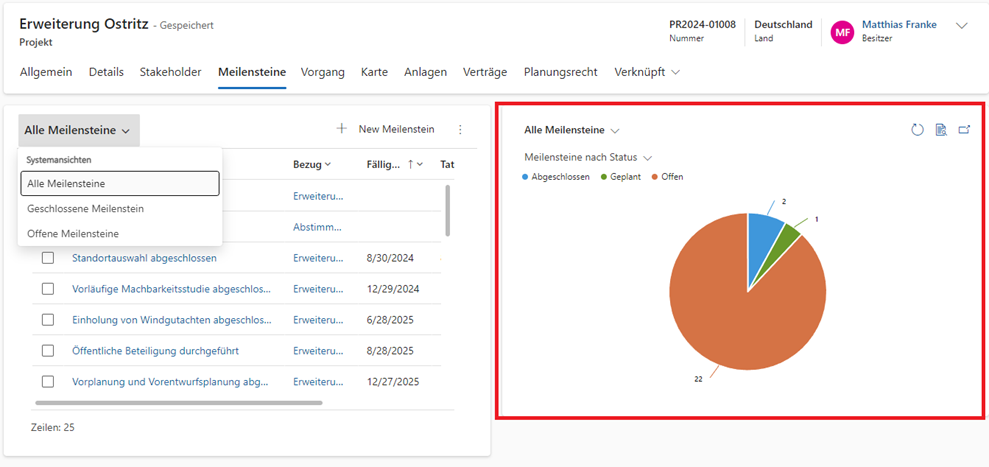The width and height of the screenshot is (989, 467).
Task: Expand the chart to full view
Action: tap(964, 130)
